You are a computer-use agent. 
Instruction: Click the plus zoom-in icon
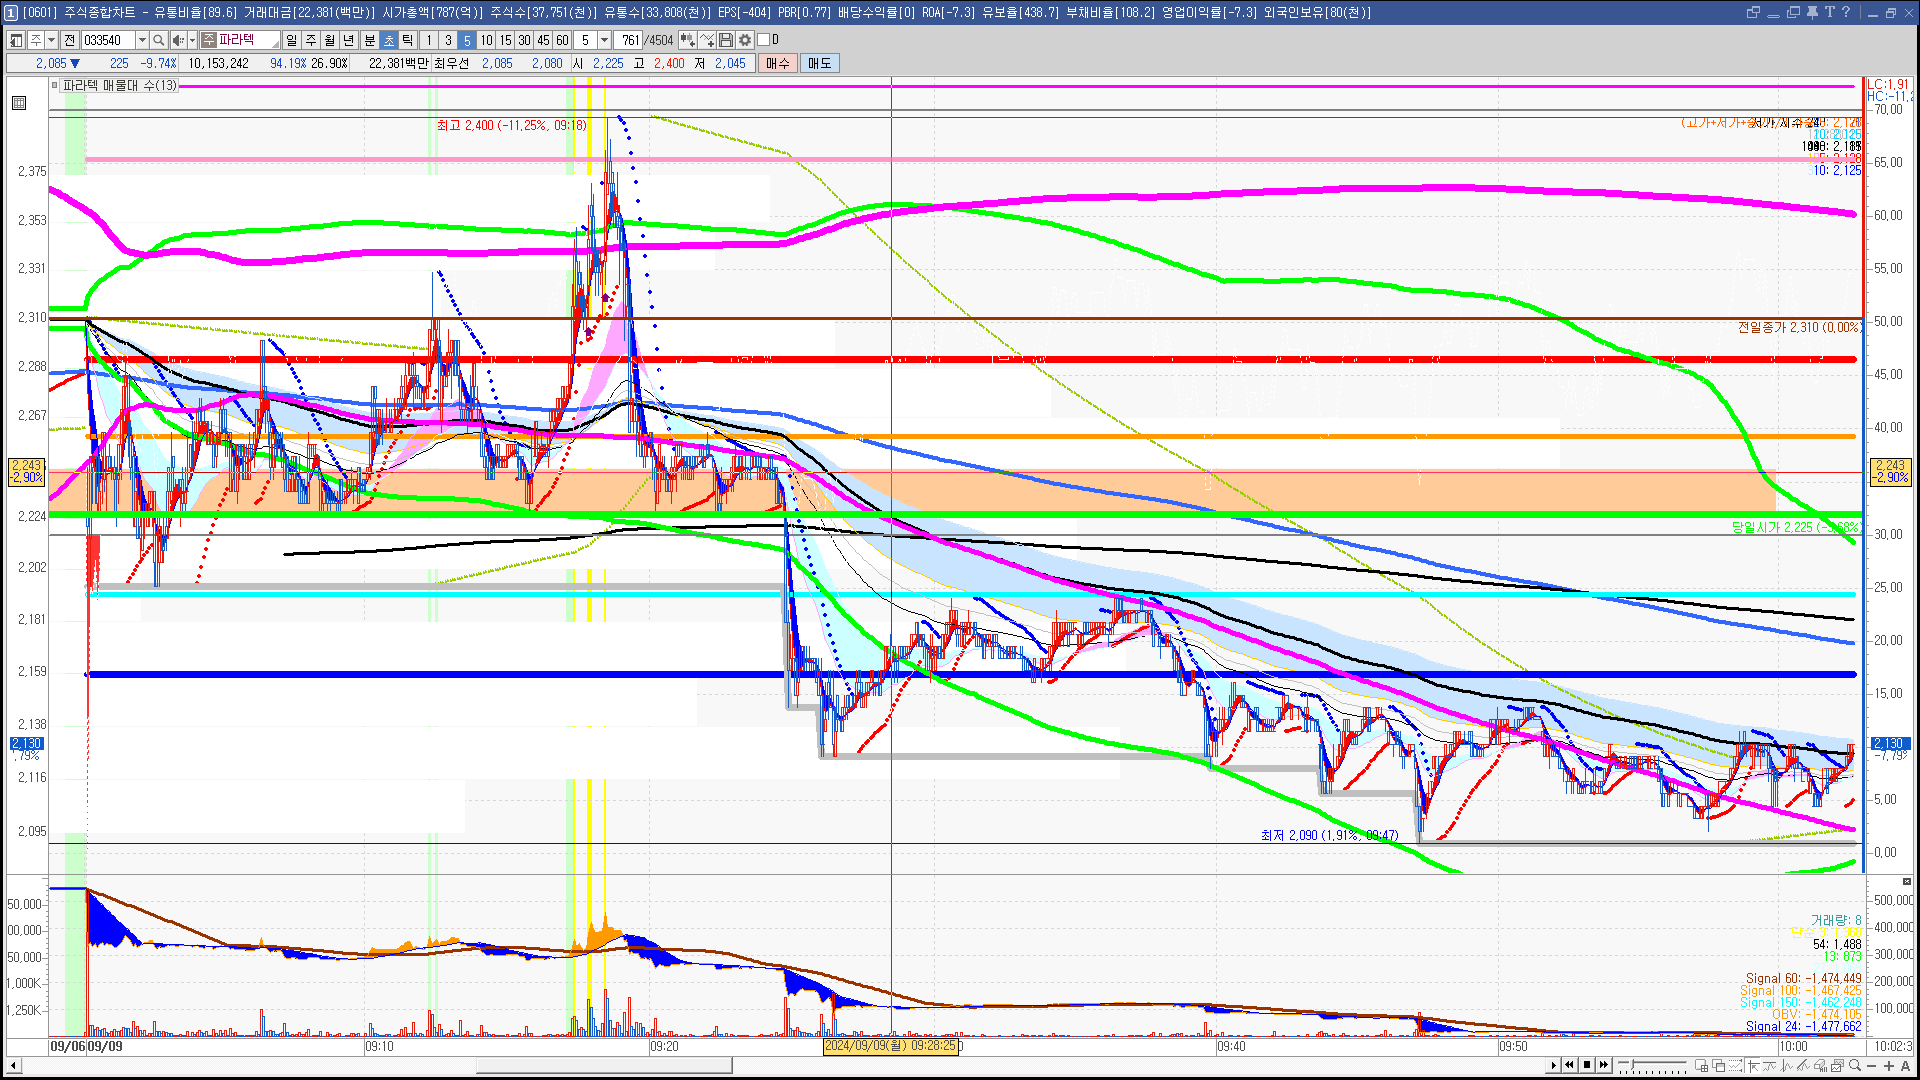(1889, 1065)
